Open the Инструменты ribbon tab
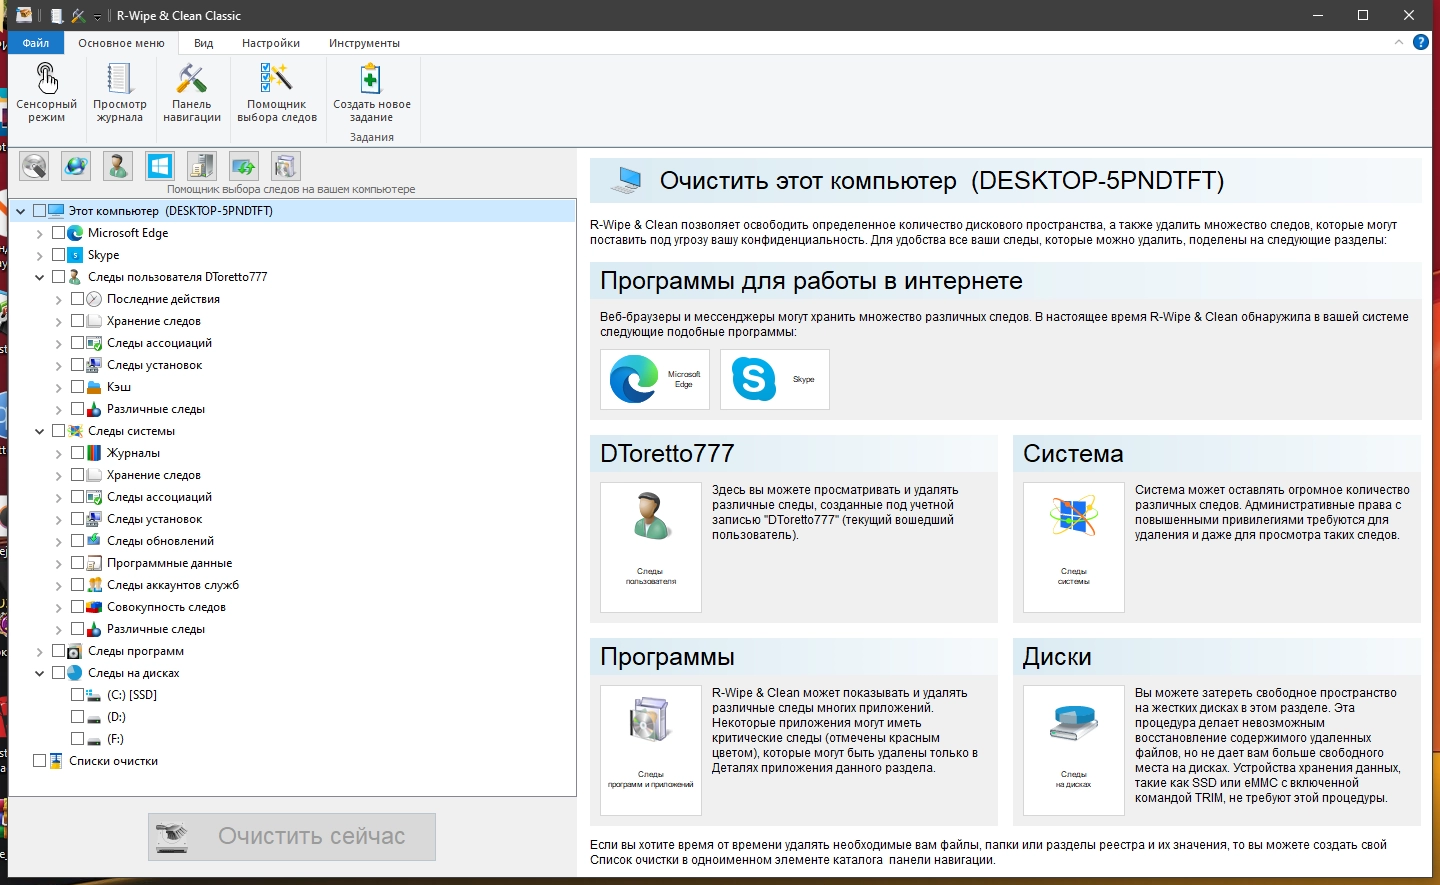Viewport: 1440px width, 885px height. 364,43
